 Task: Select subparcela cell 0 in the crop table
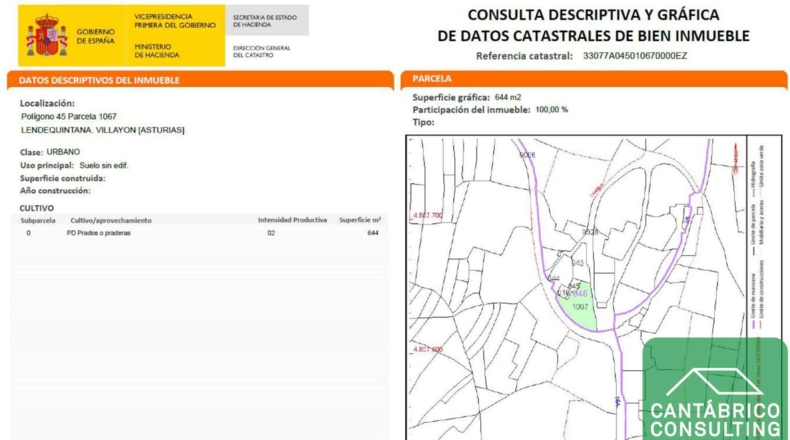tap(28, 233)
